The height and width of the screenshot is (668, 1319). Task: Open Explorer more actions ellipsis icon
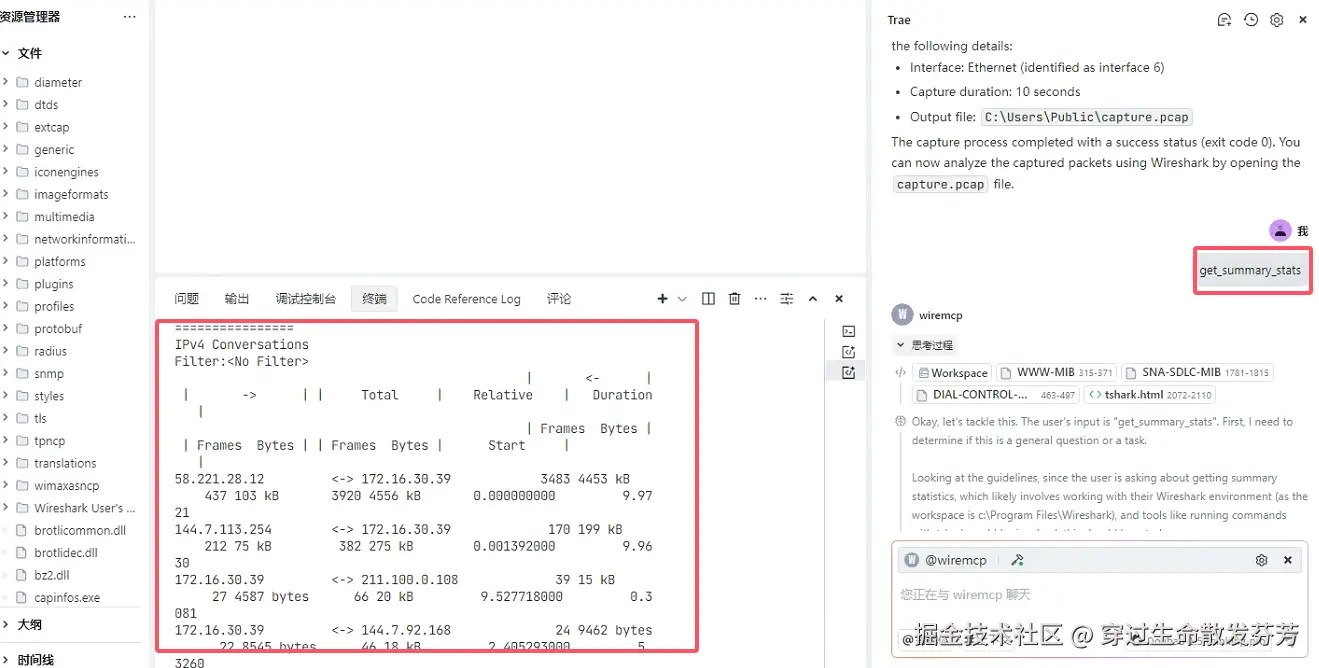128,16
